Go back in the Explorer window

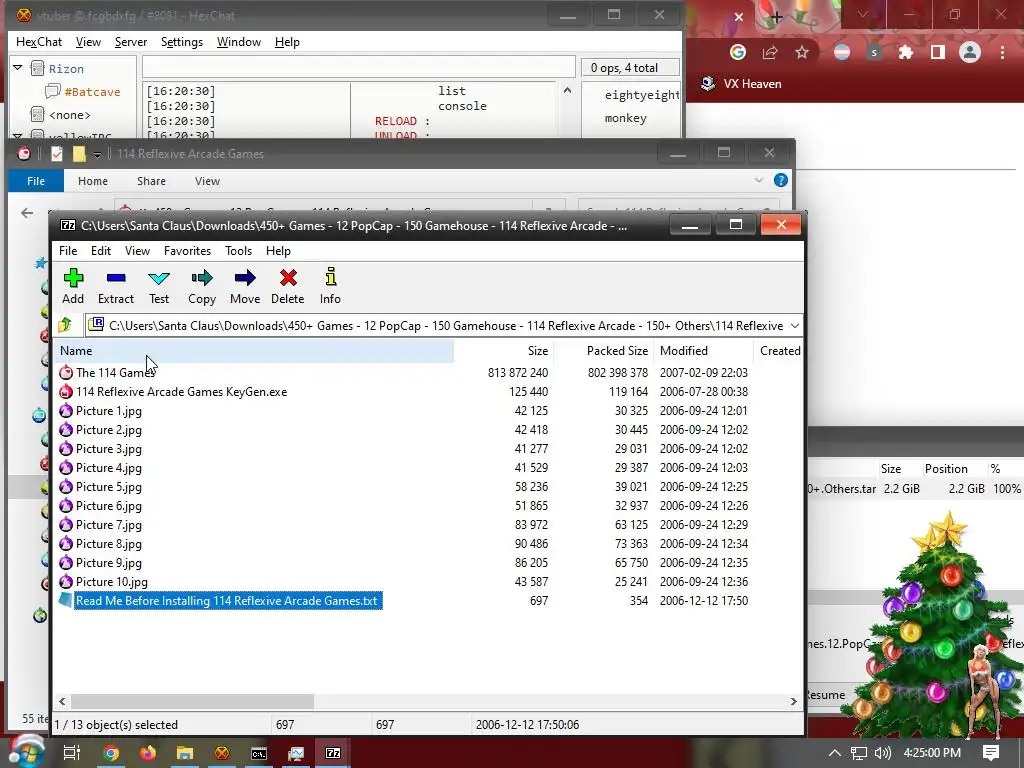[27, 213]
